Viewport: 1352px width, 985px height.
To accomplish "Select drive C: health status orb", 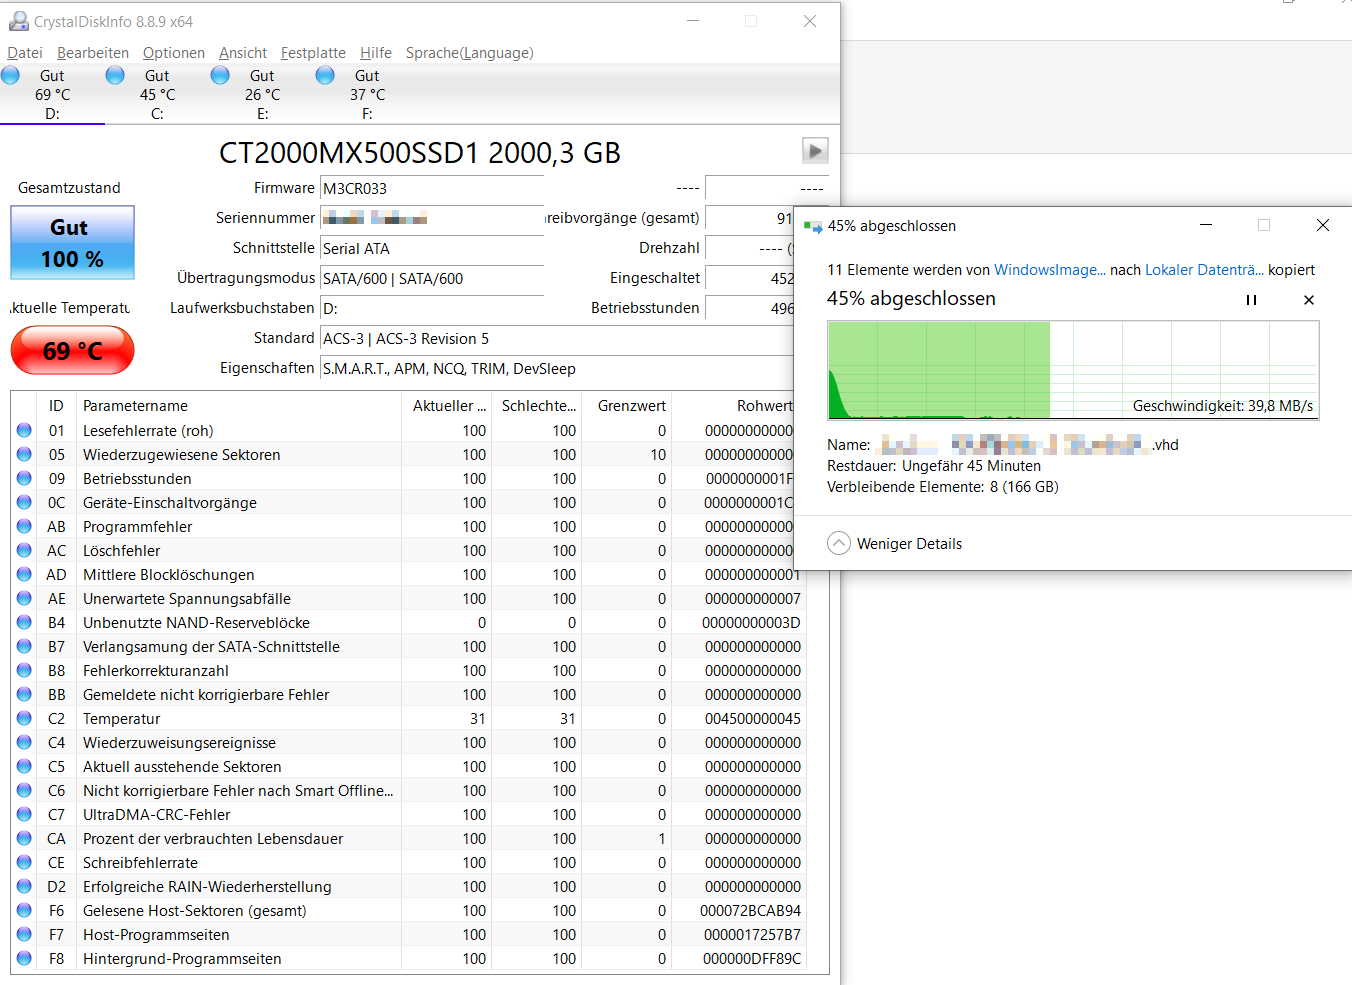I will tap(115, 75).
